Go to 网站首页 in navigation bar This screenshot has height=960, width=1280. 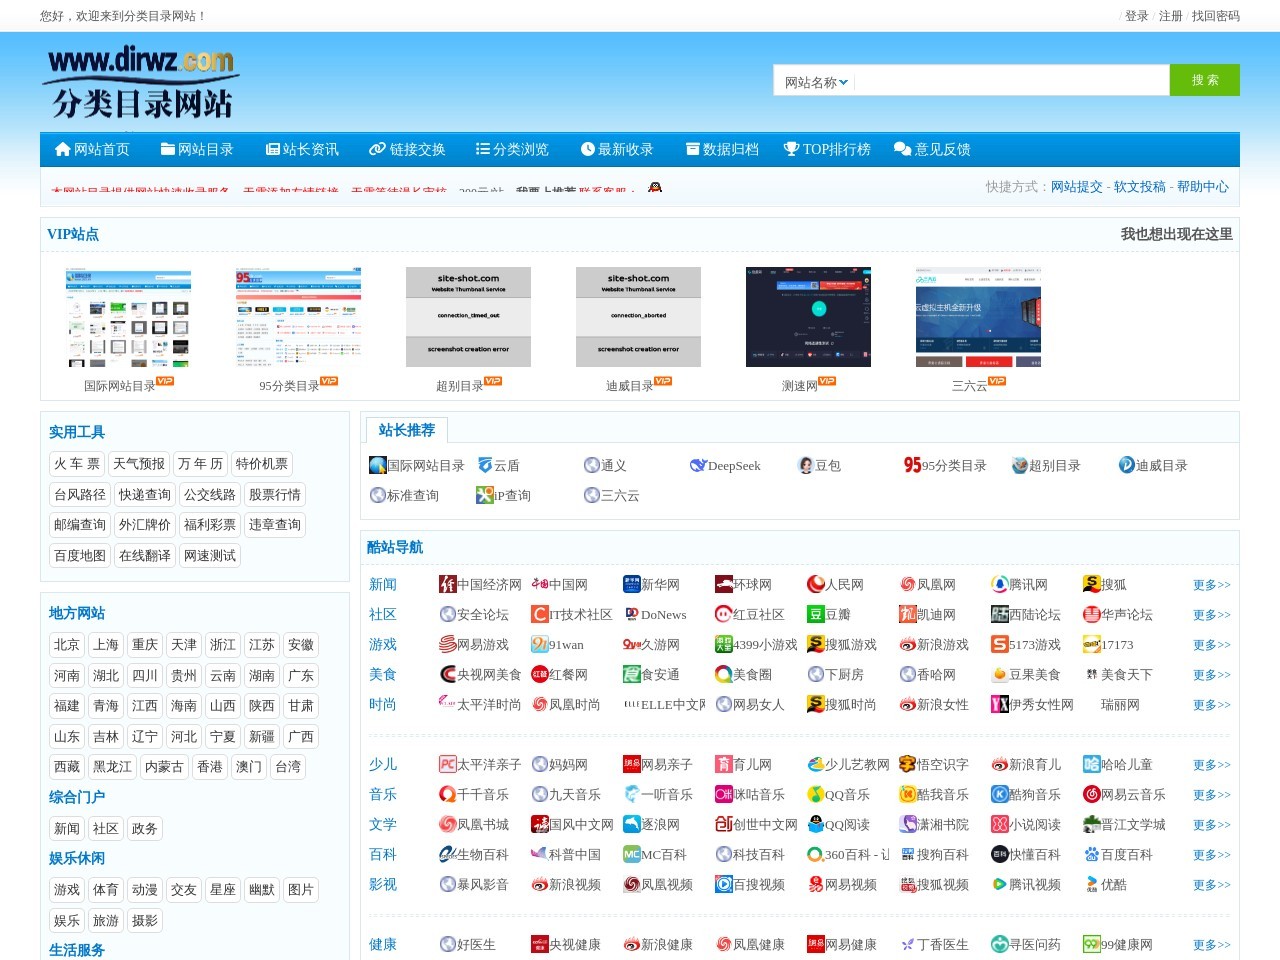click(92, 149)
